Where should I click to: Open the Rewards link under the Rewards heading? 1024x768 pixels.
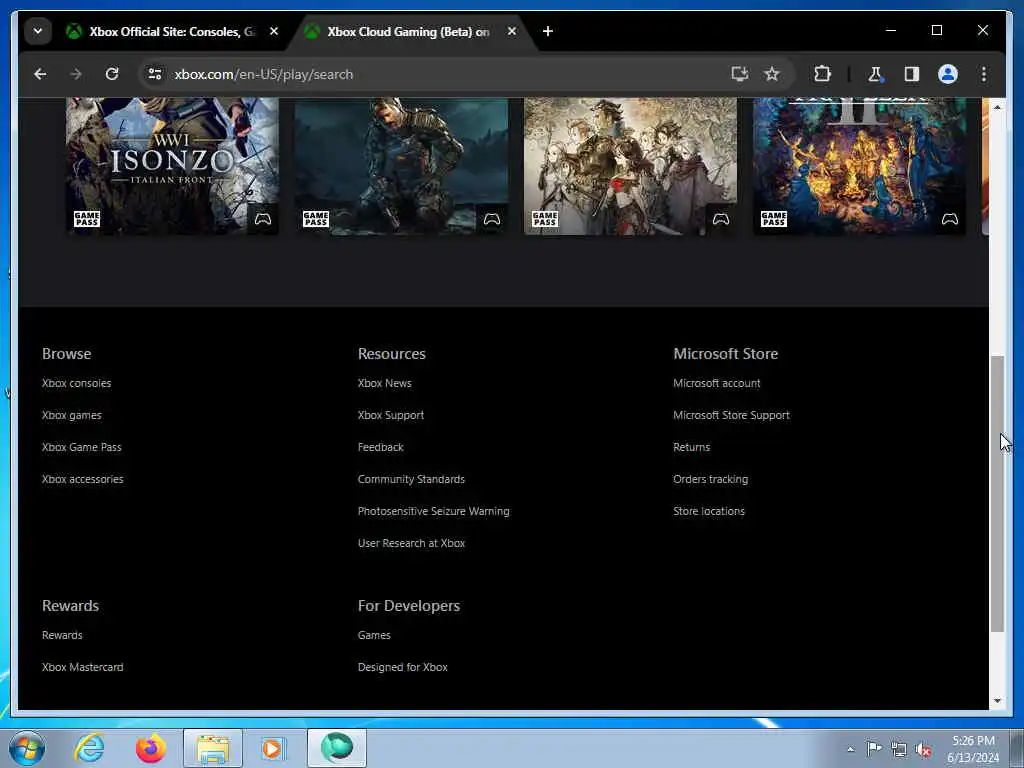click(62, 635)
